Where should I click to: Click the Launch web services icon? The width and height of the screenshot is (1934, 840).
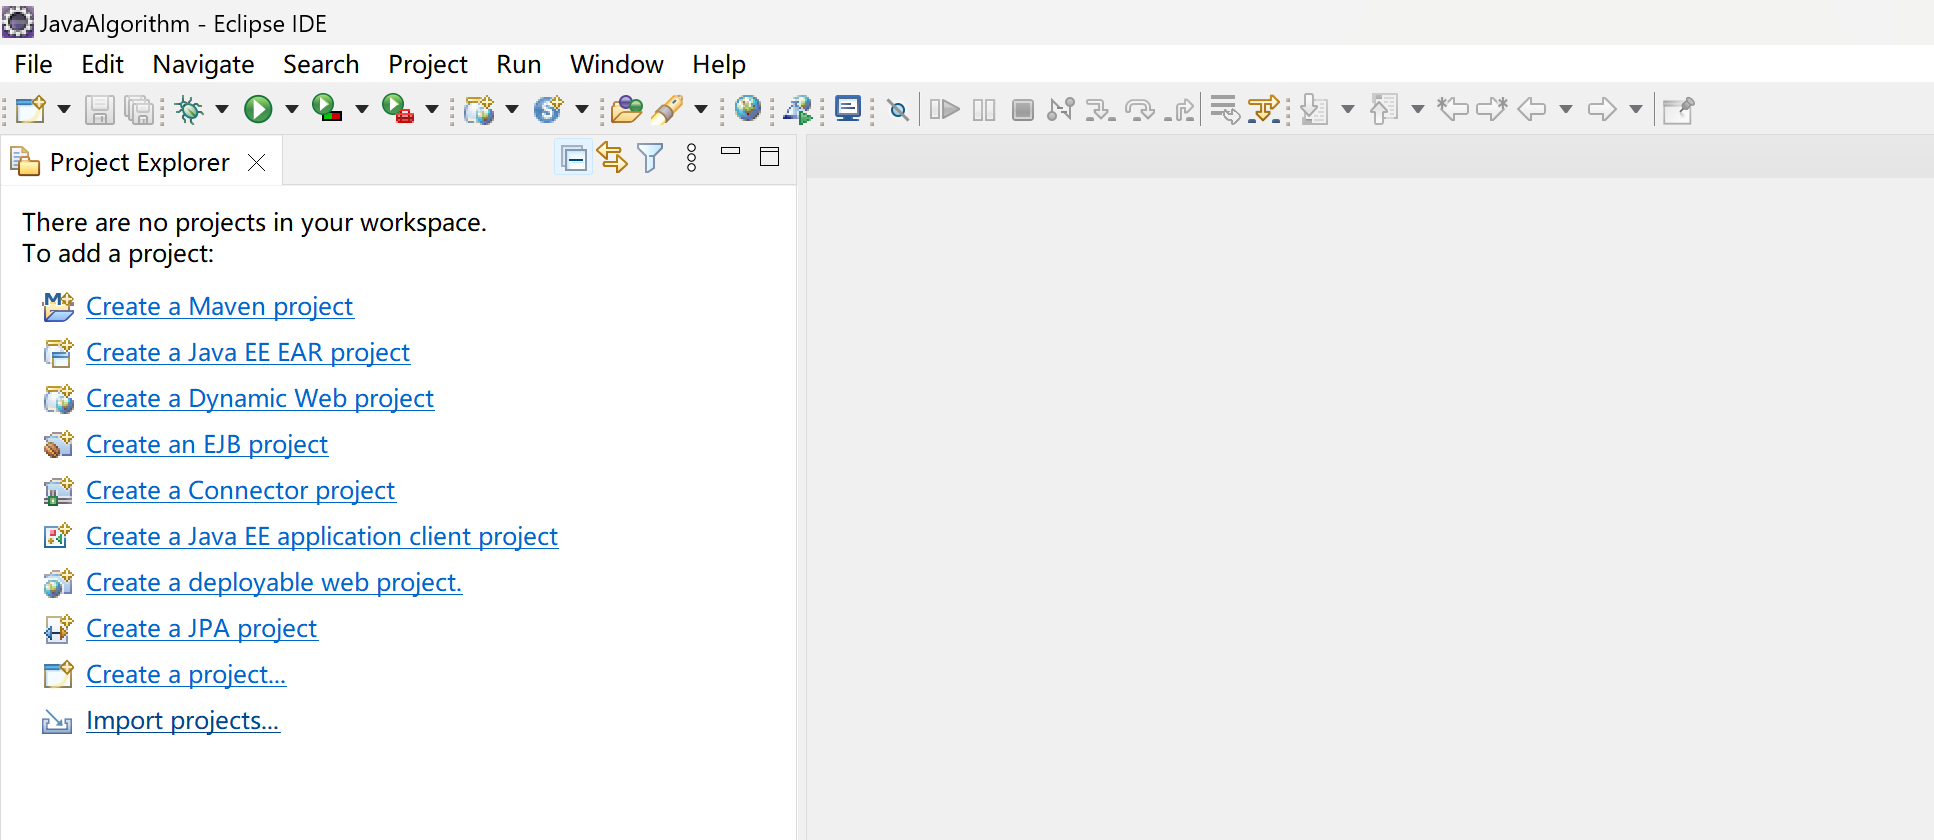click(x=798, y=109)
